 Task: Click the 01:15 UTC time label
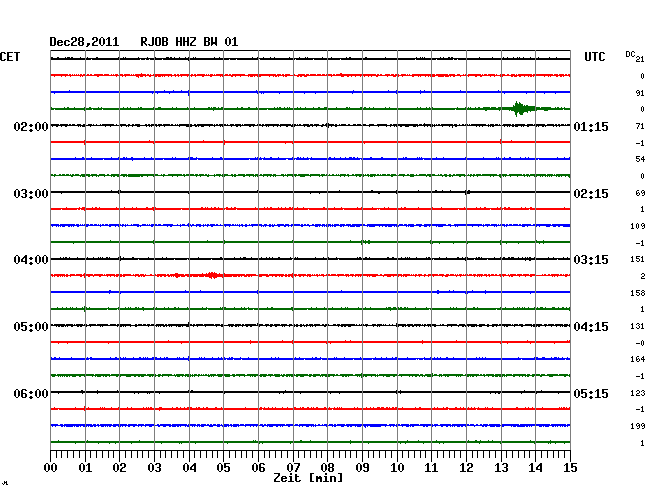(591, 126)
